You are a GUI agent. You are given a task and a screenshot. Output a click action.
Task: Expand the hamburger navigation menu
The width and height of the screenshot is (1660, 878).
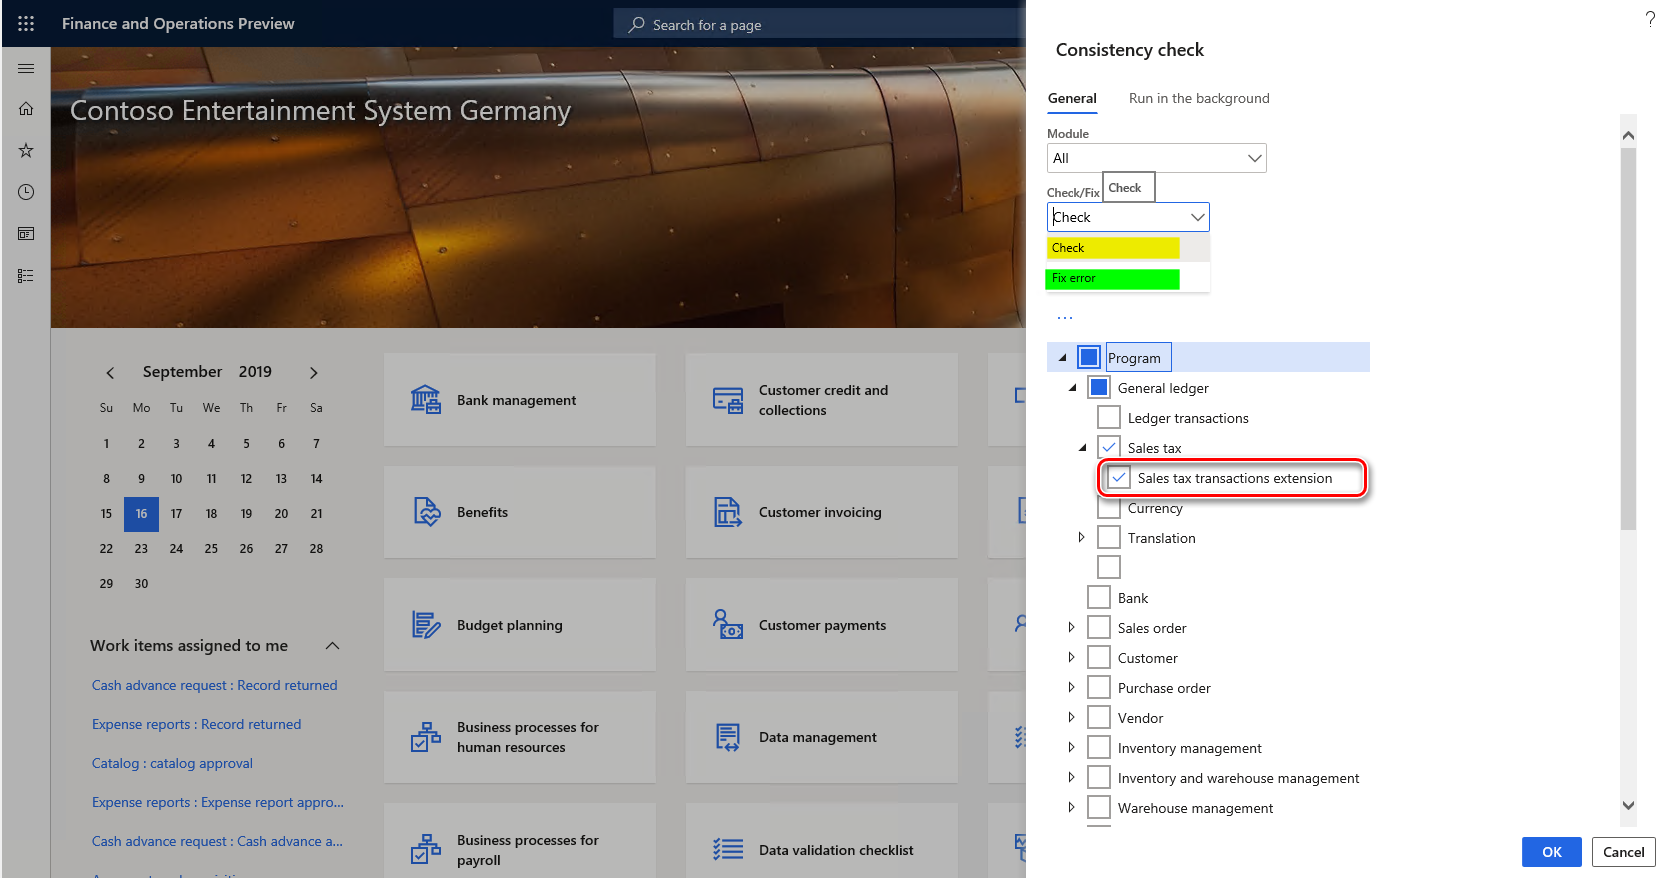[x=26, y=68]
